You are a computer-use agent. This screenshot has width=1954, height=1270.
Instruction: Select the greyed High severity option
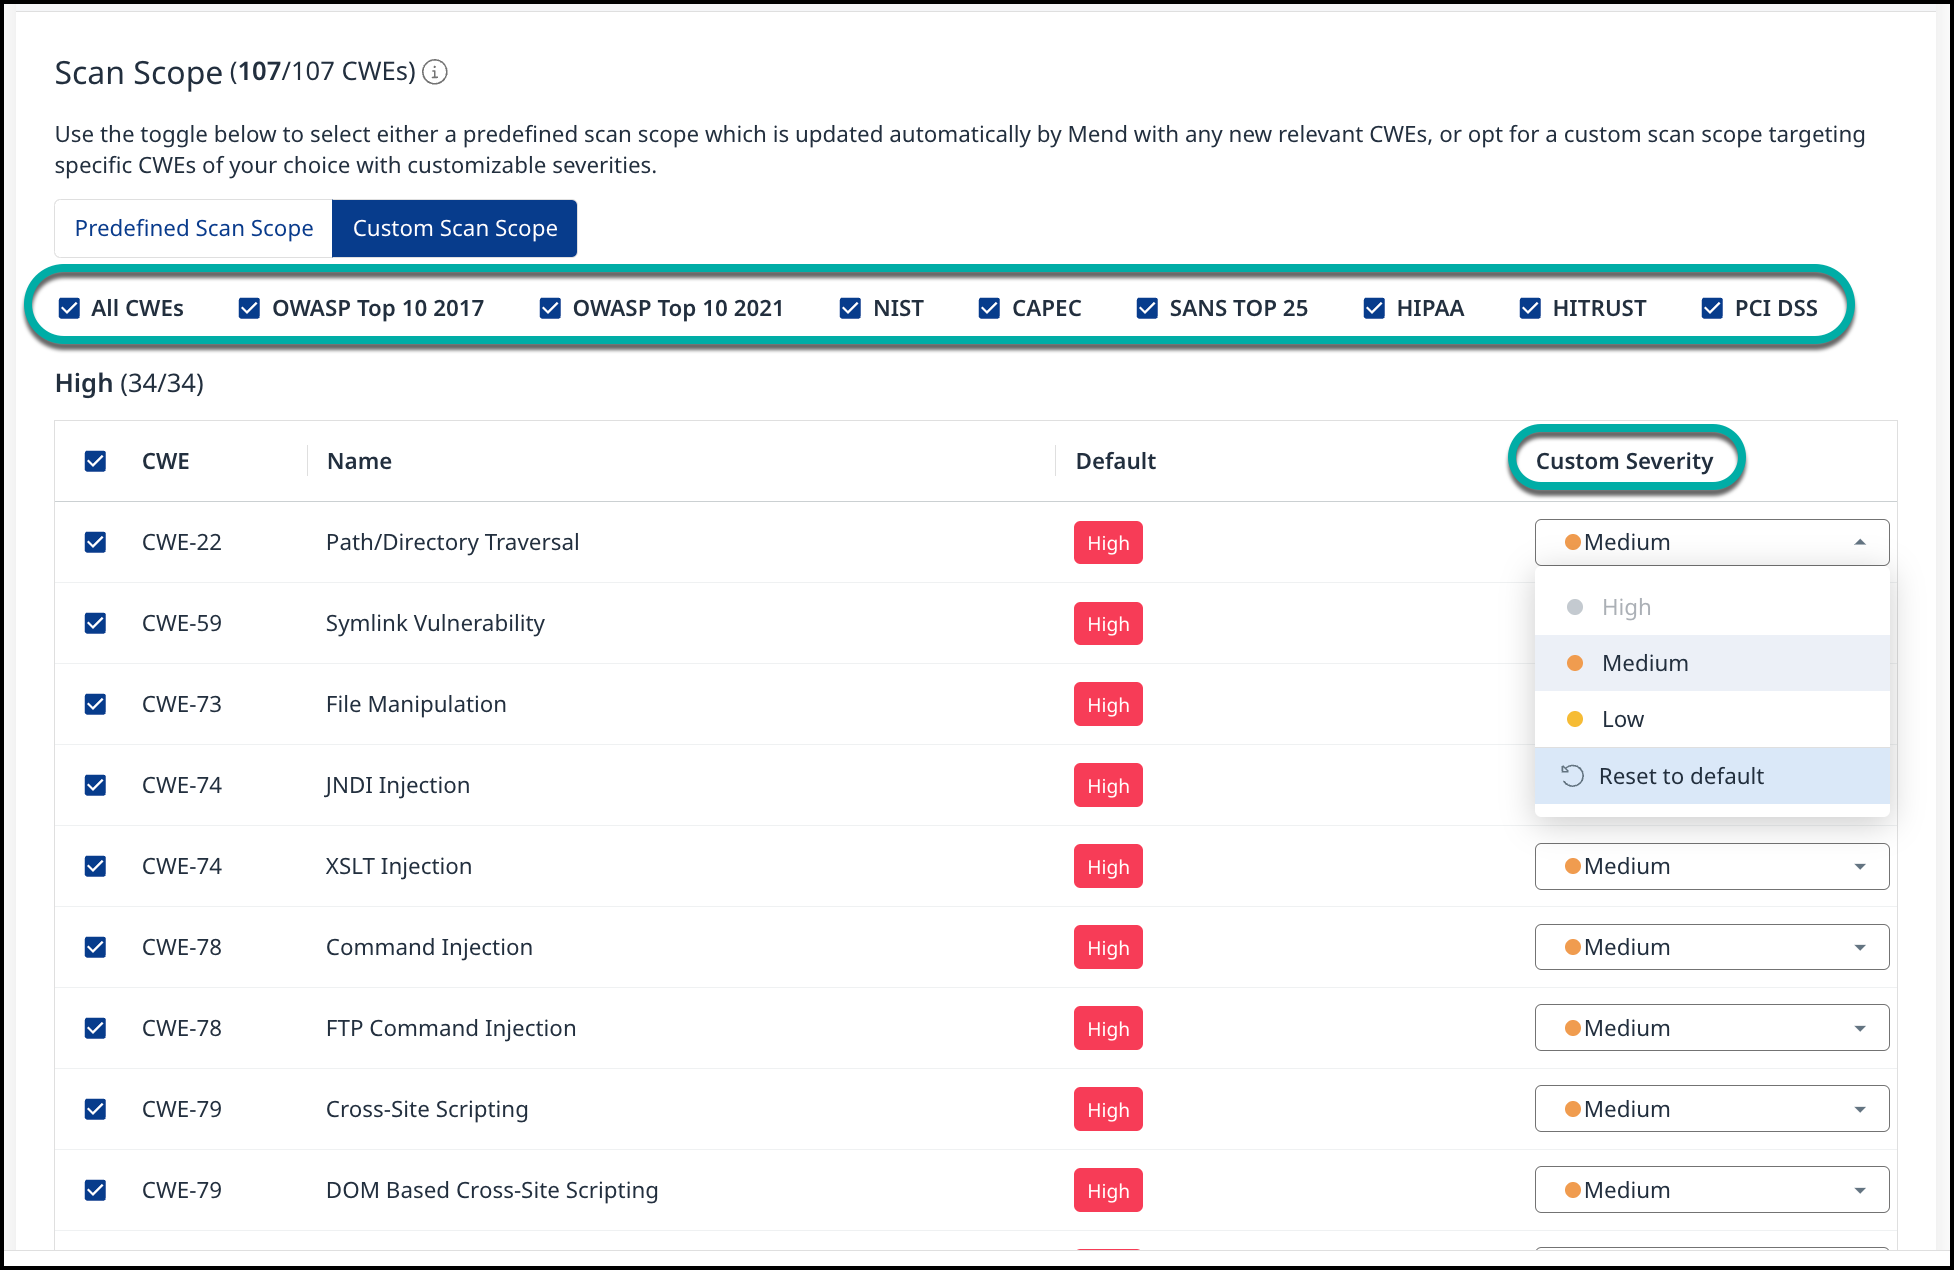coord(1626,607)
